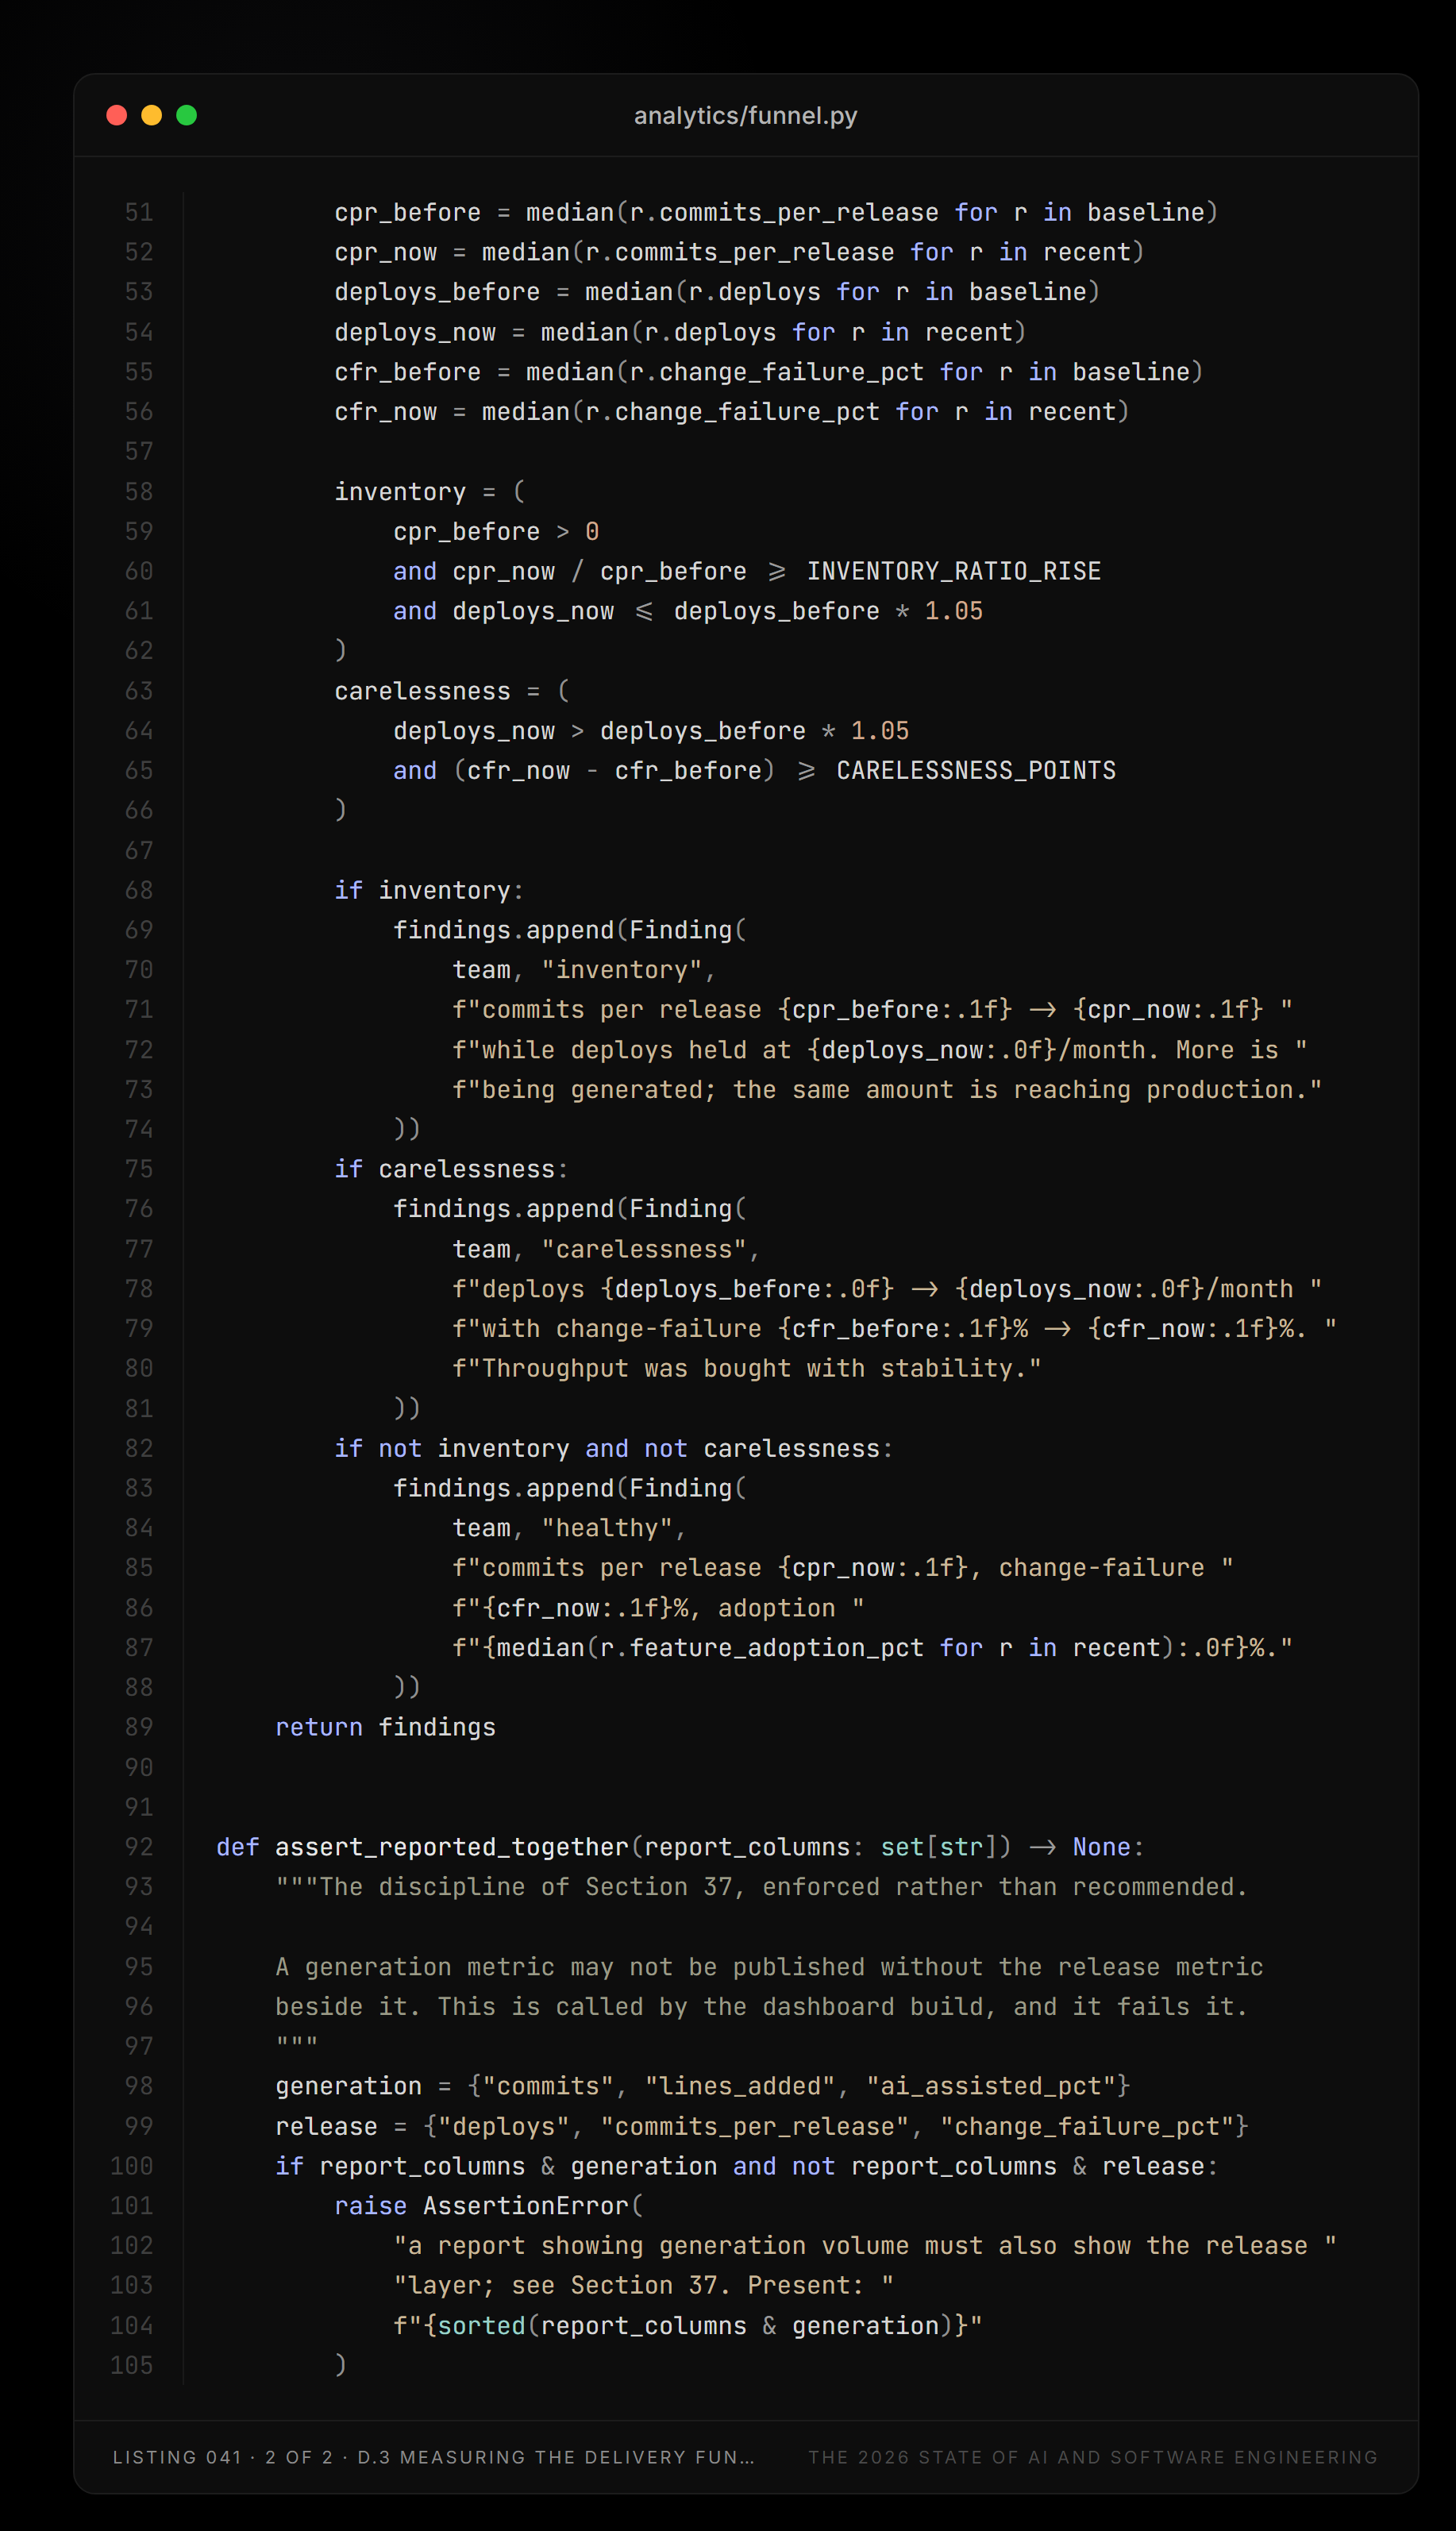
Task: Click the 'generation = {' set definition line
Action: (703, 2086)
